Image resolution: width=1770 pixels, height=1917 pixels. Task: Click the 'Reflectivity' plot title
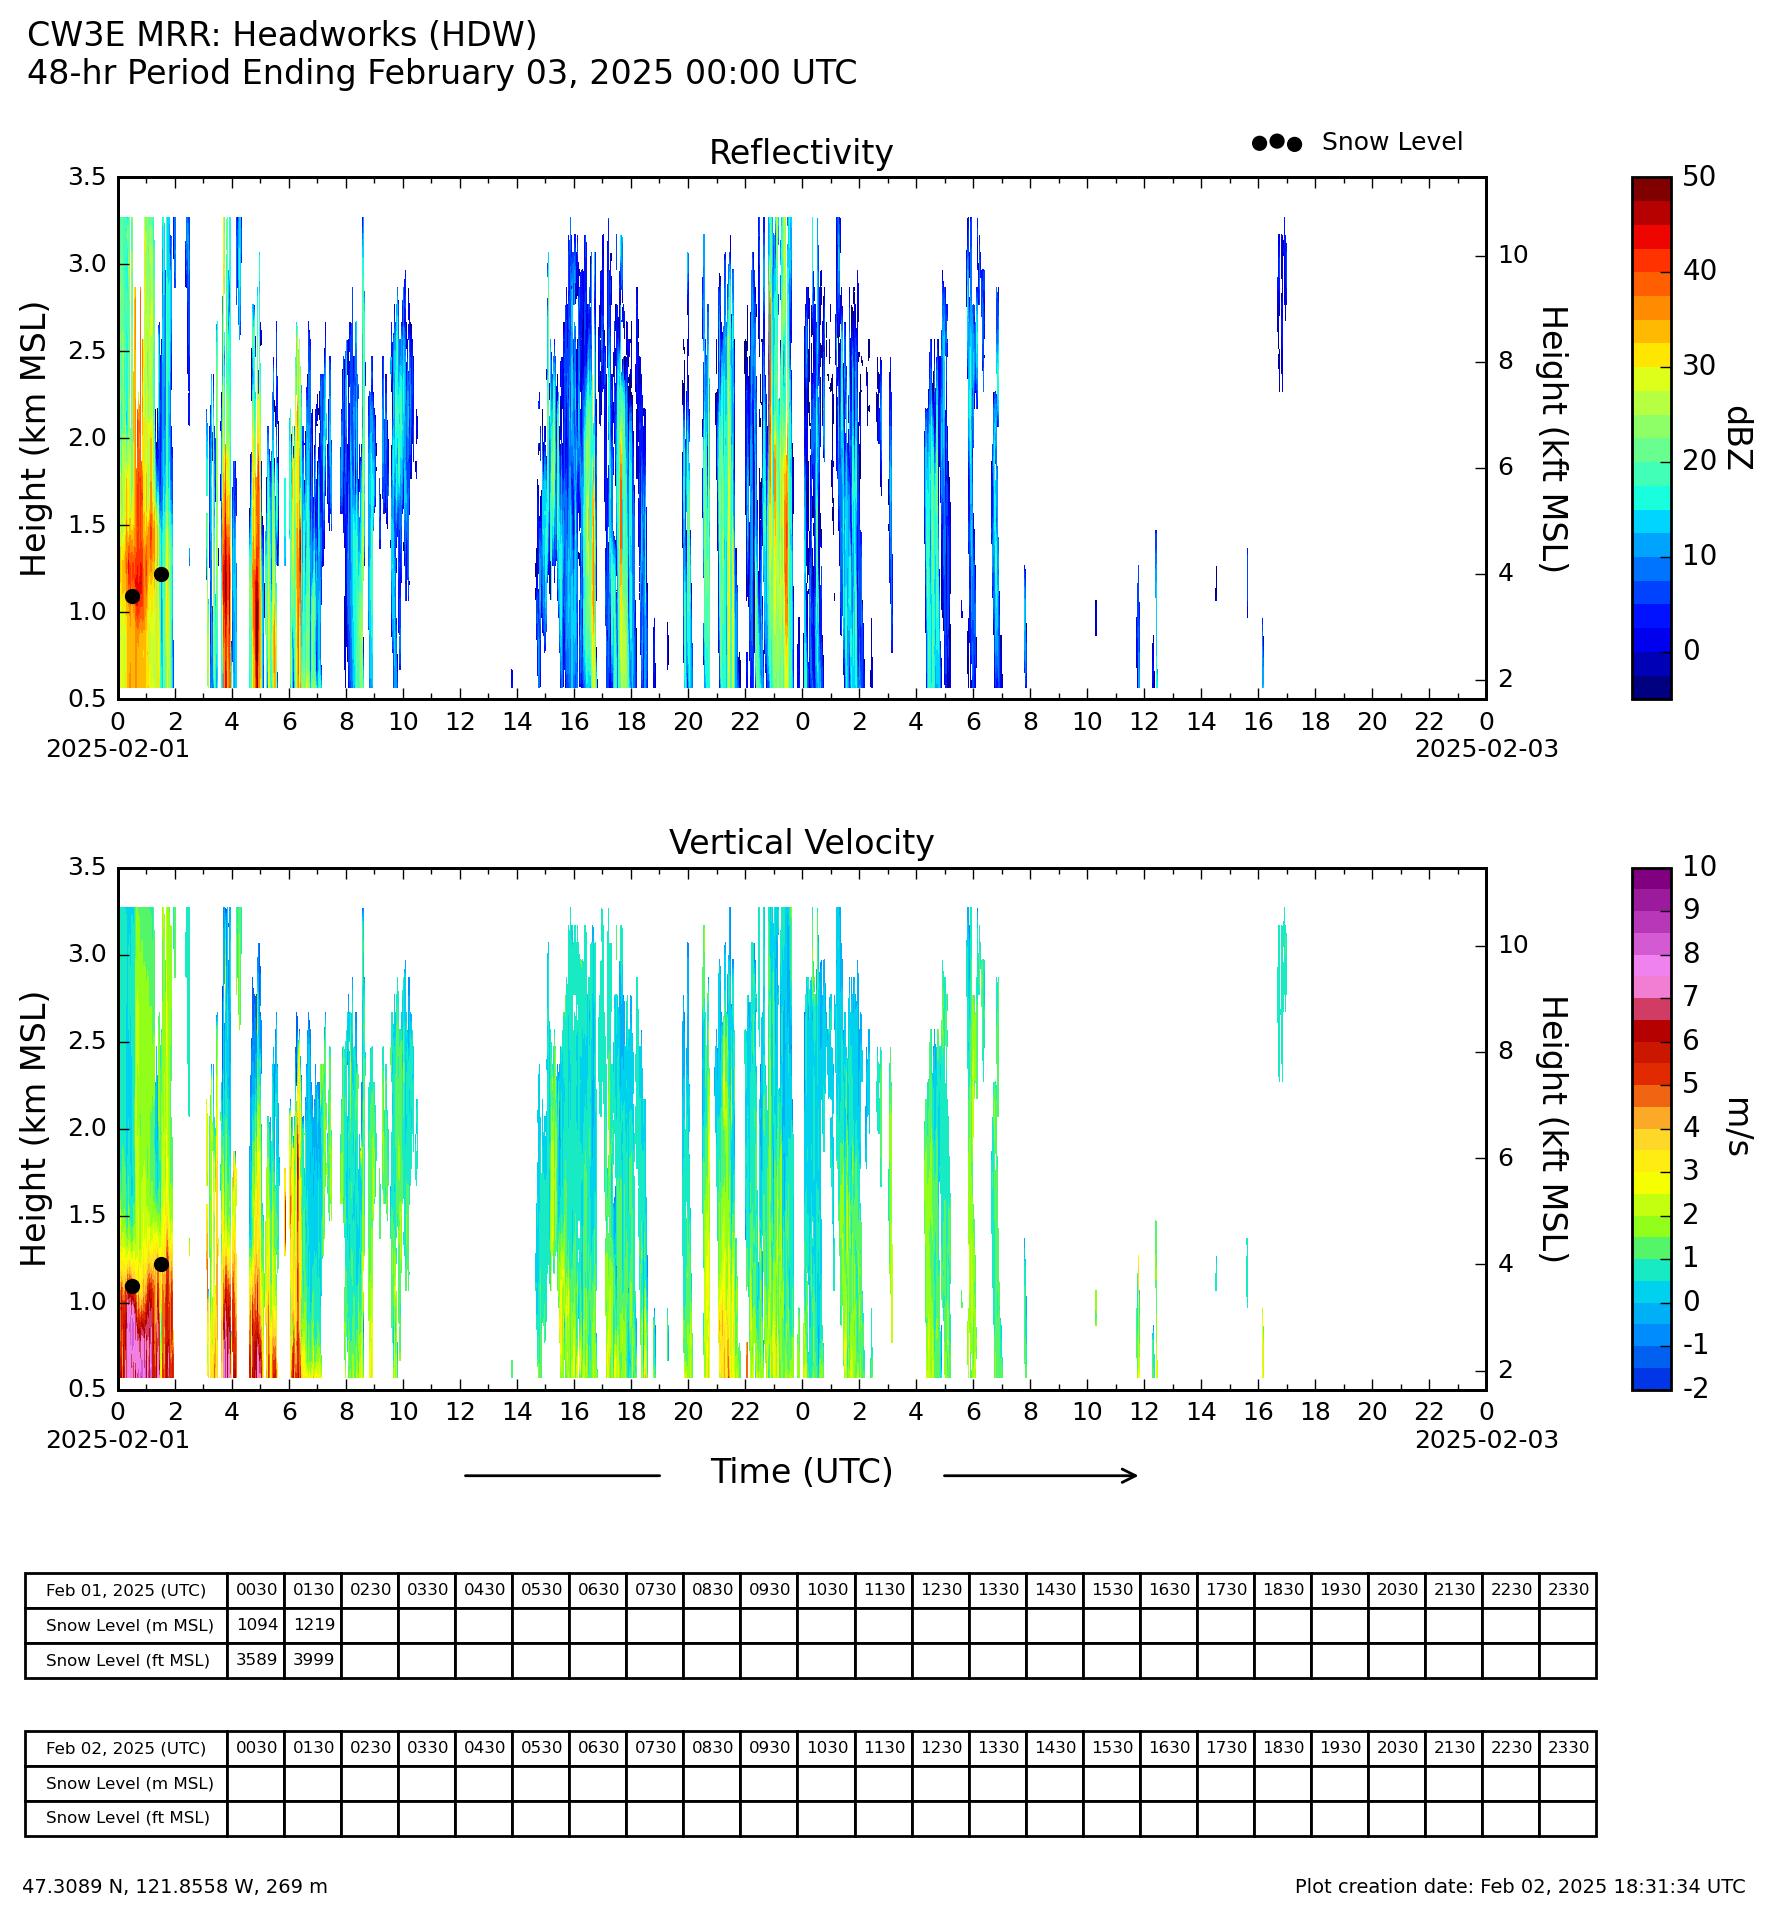pos(801,153)
